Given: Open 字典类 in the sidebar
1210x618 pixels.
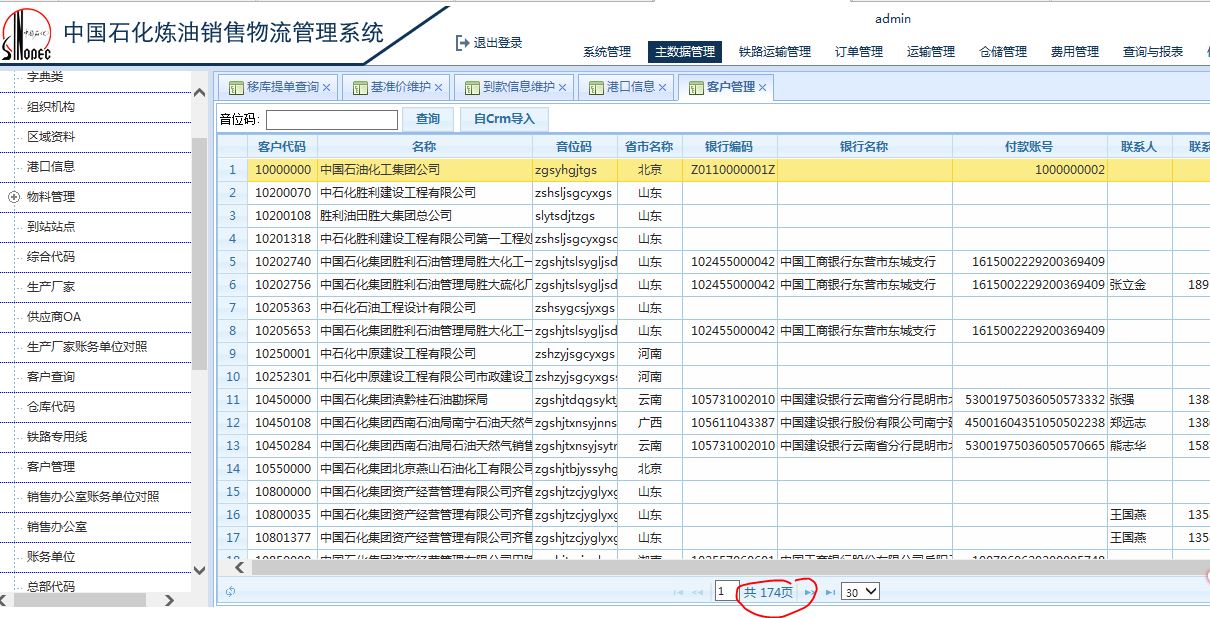Looking at the screenshot, I should point(45,77).
